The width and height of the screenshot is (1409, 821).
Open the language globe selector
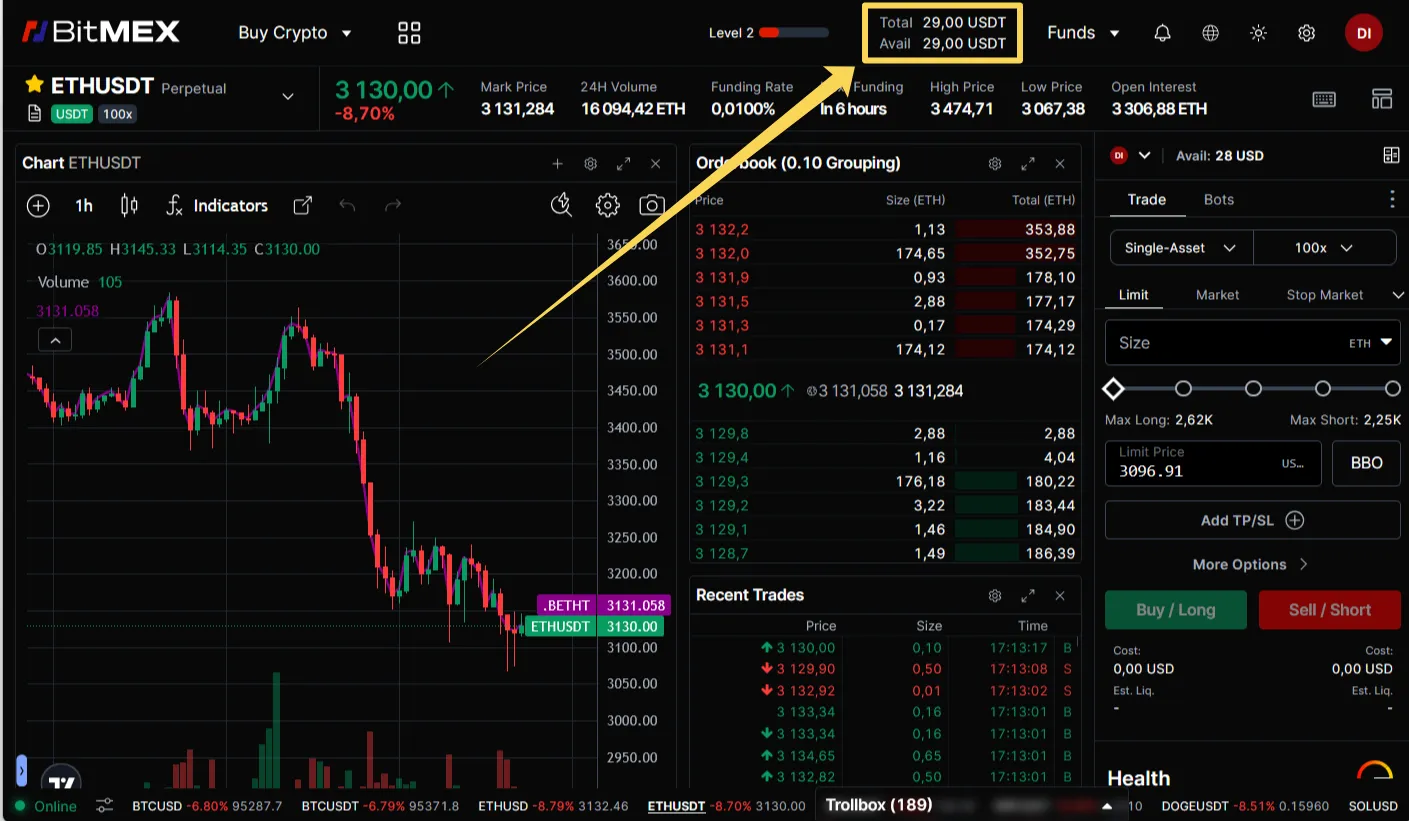[x=1209, y=32]
